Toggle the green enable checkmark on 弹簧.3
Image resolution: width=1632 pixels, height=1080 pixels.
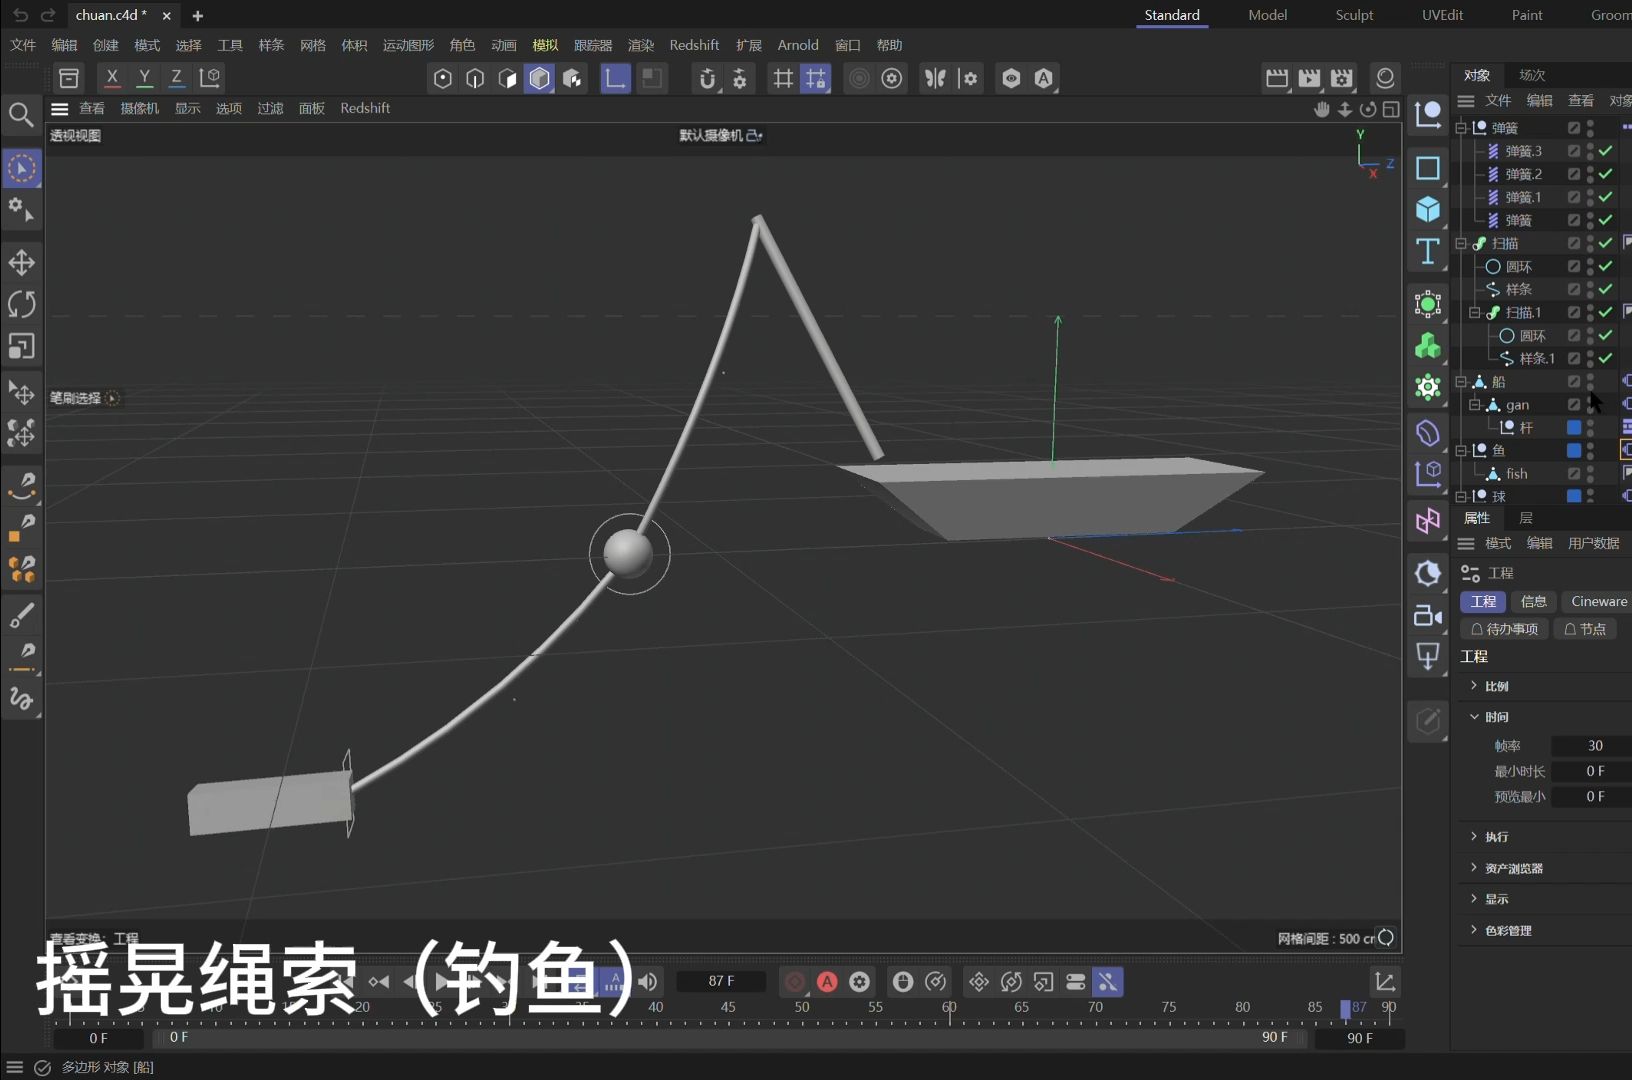pos(1603,151)
